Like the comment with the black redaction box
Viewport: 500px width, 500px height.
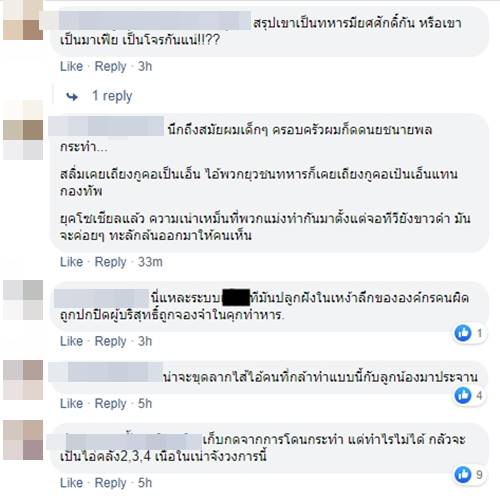[71, 341]
